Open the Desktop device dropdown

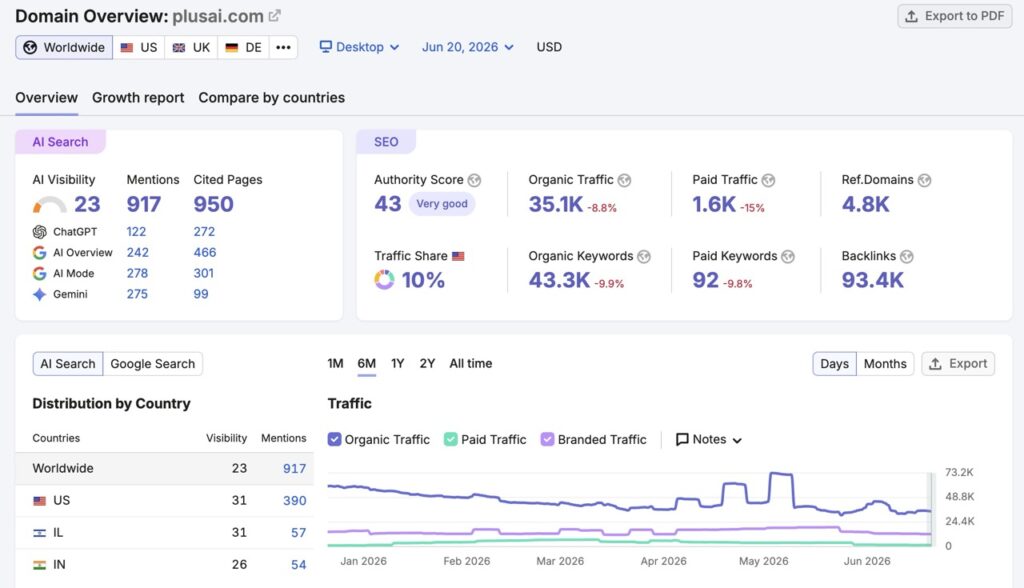[359, 47]
